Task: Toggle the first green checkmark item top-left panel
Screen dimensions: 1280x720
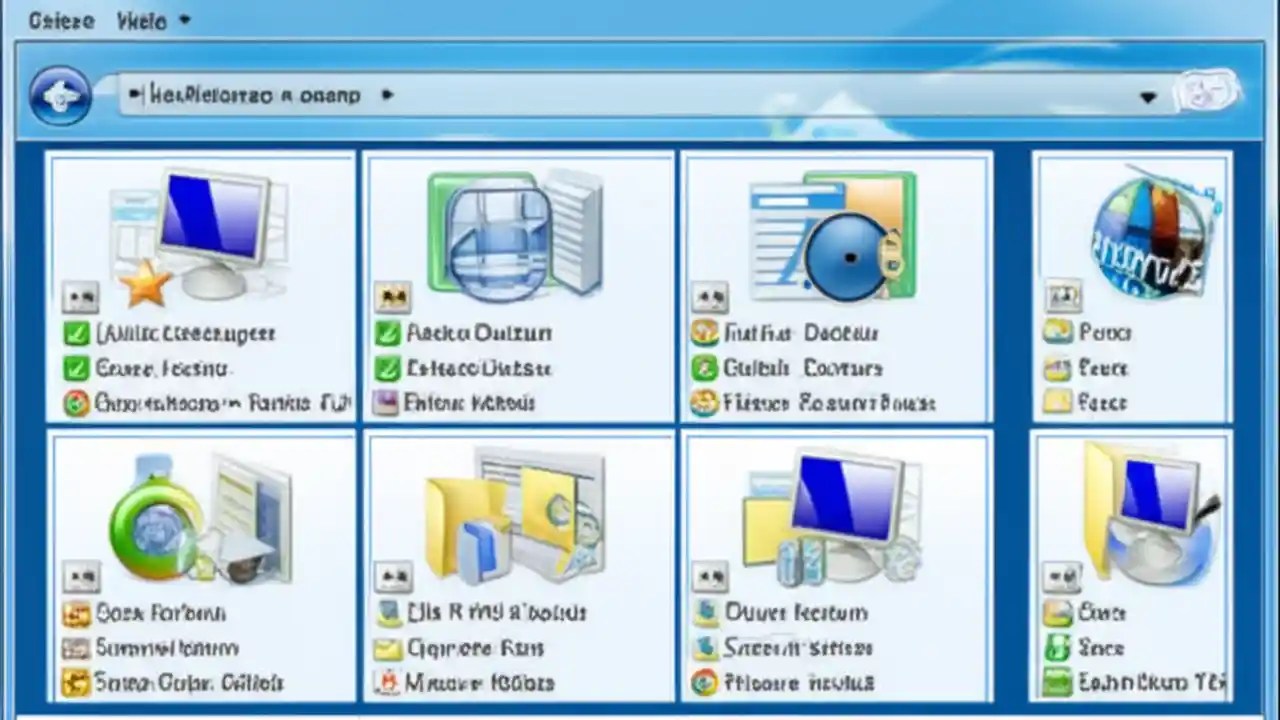Action: pyautogui.click(x=78, y=333)
